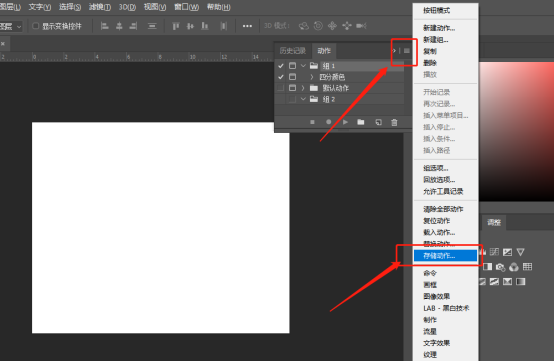This screenshot has width=554, height=361.
Task: Click the align vertical centers icon
Action: [x=190, y=26]
